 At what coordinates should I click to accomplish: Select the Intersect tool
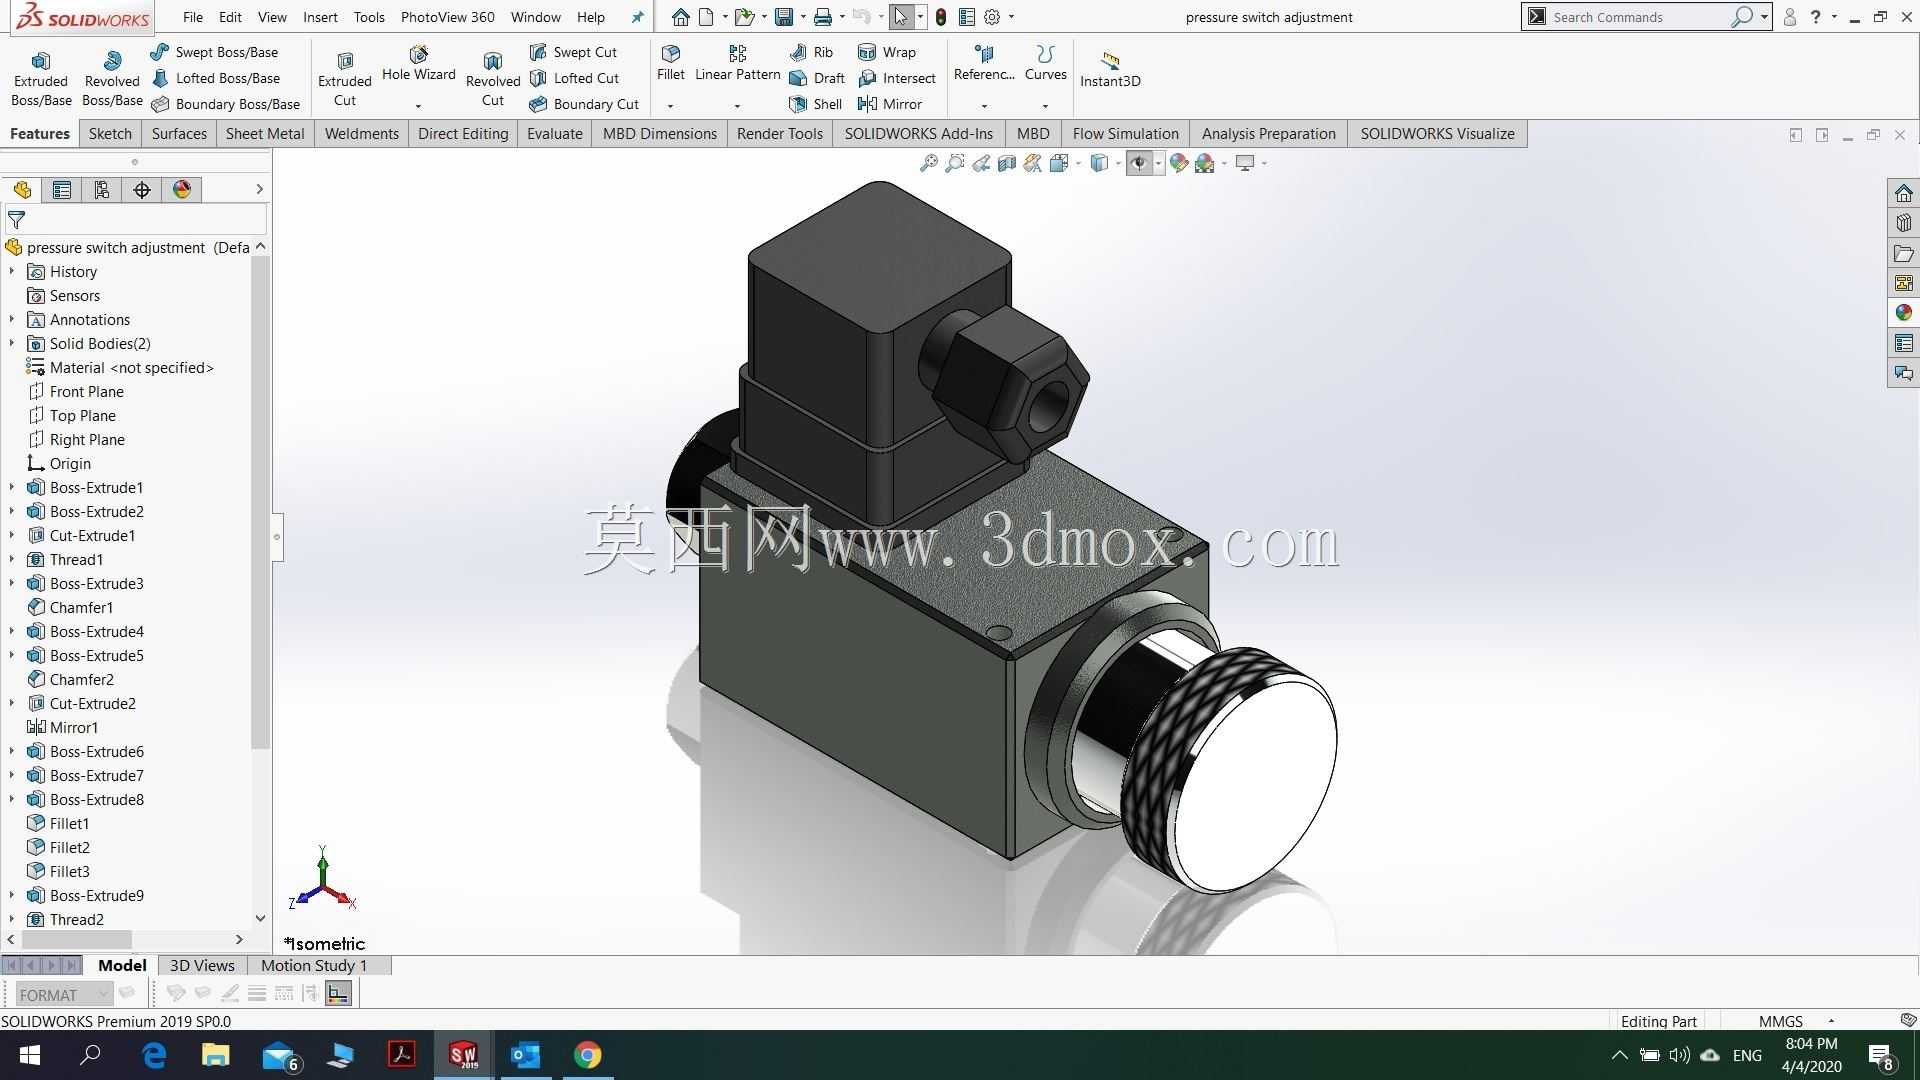coord(897,78)
